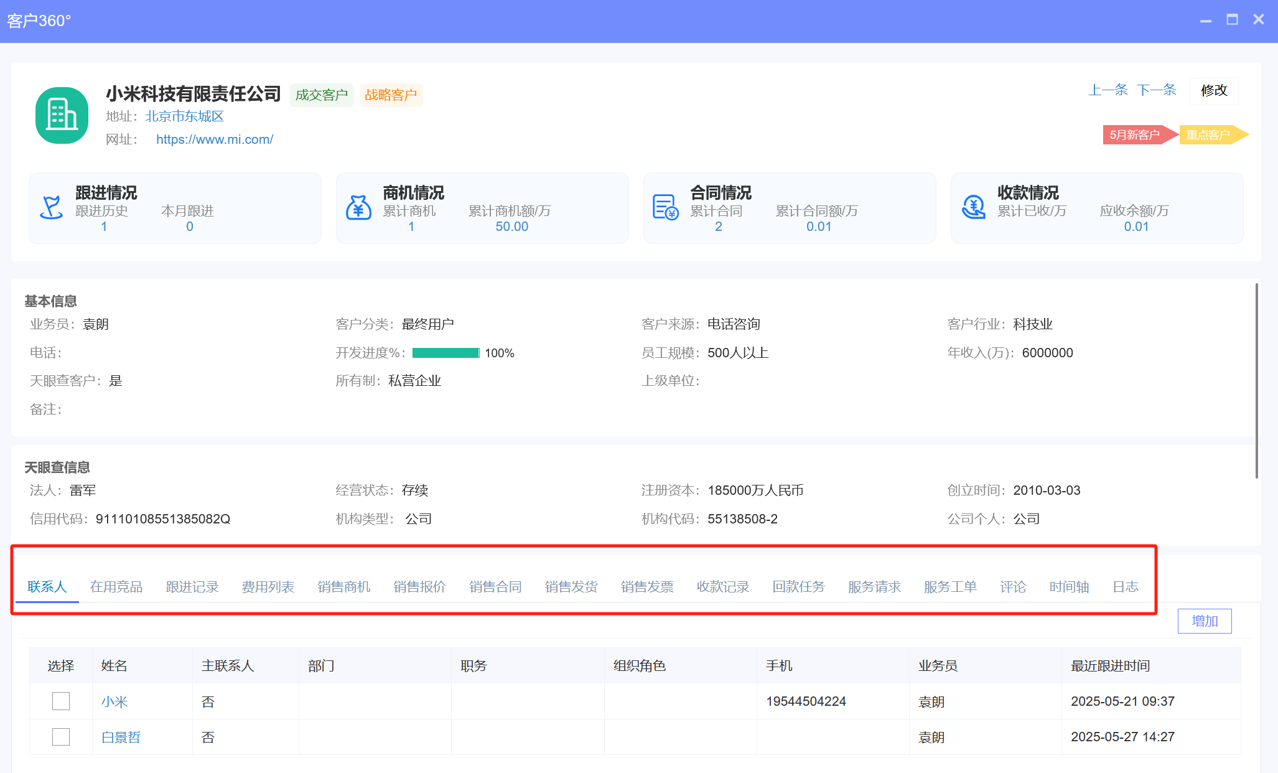
Task: Click the 成交客户 green badge
Action: [x=322, y=95]
